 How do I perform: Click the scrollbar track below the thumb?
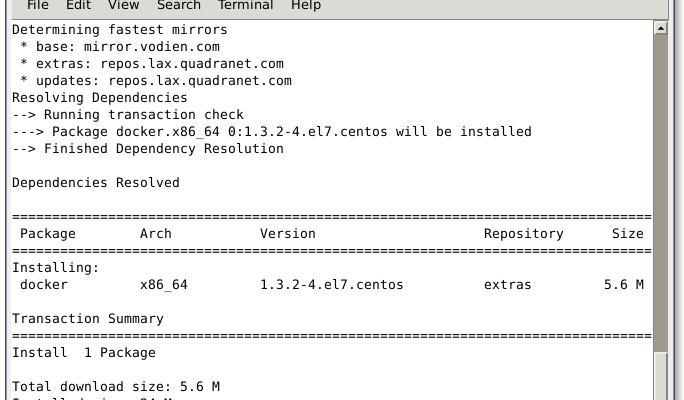[660, 376]
